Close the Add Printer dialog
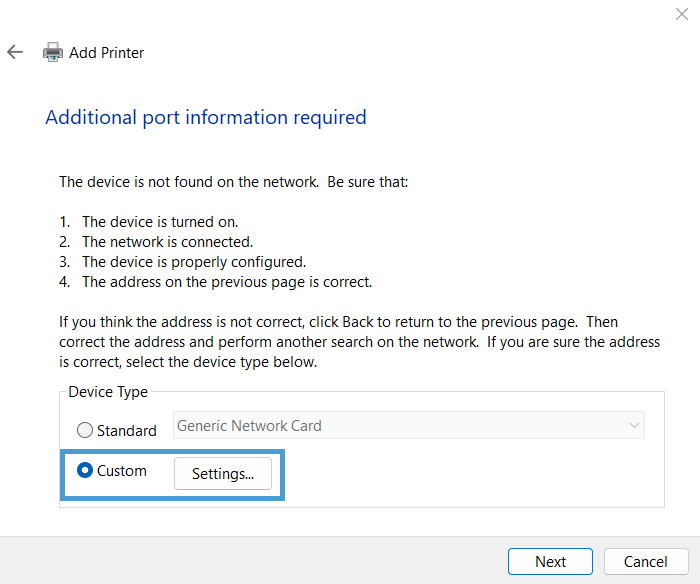The image size is (700, 584). click(x=681, y=14)
